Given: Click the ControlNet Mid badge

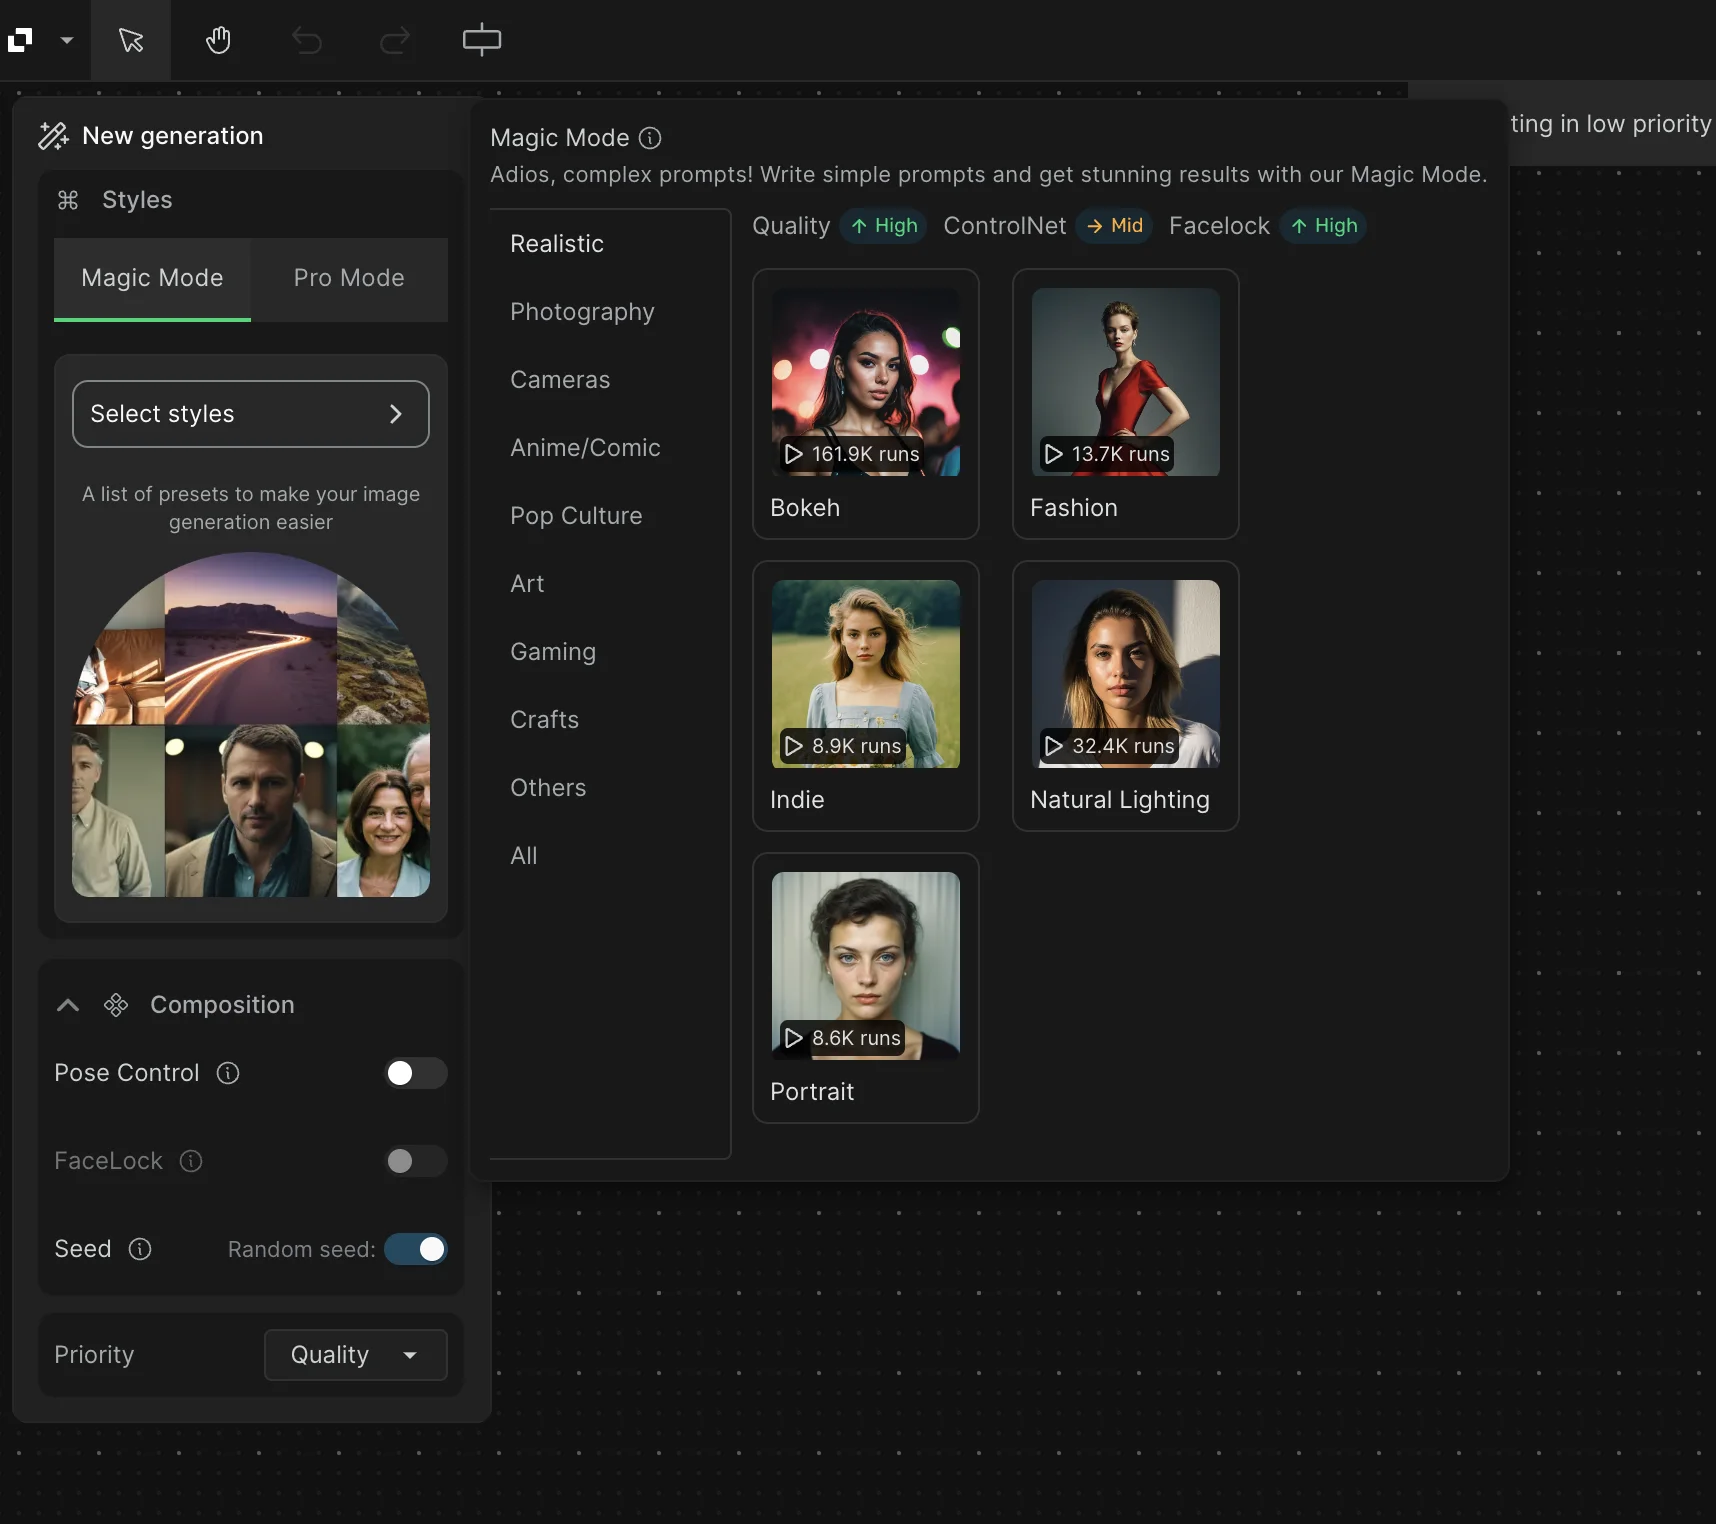Looking at the screenshot, I should (1114, 226).
